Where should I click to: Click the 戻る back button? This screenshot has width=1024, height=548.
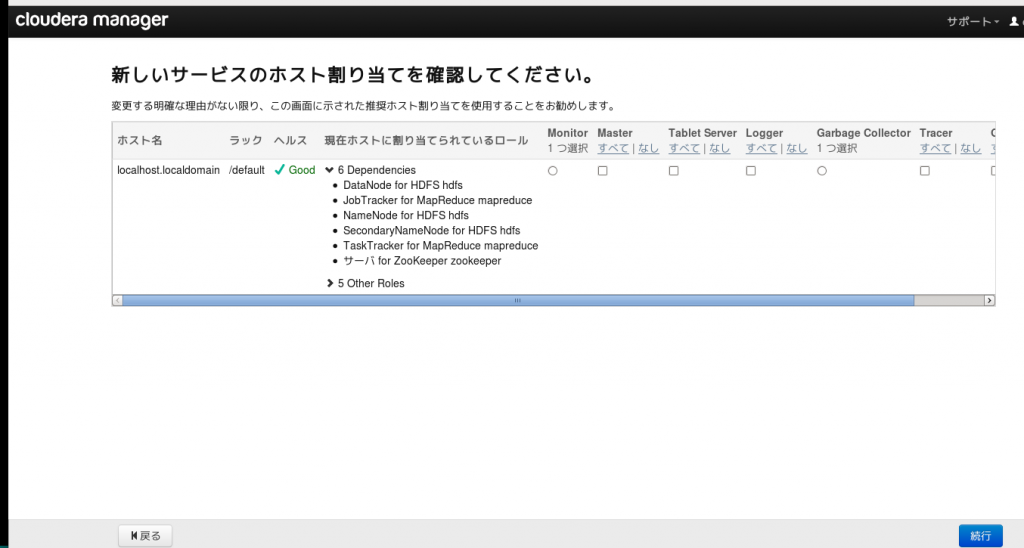[x=145, y=536]
